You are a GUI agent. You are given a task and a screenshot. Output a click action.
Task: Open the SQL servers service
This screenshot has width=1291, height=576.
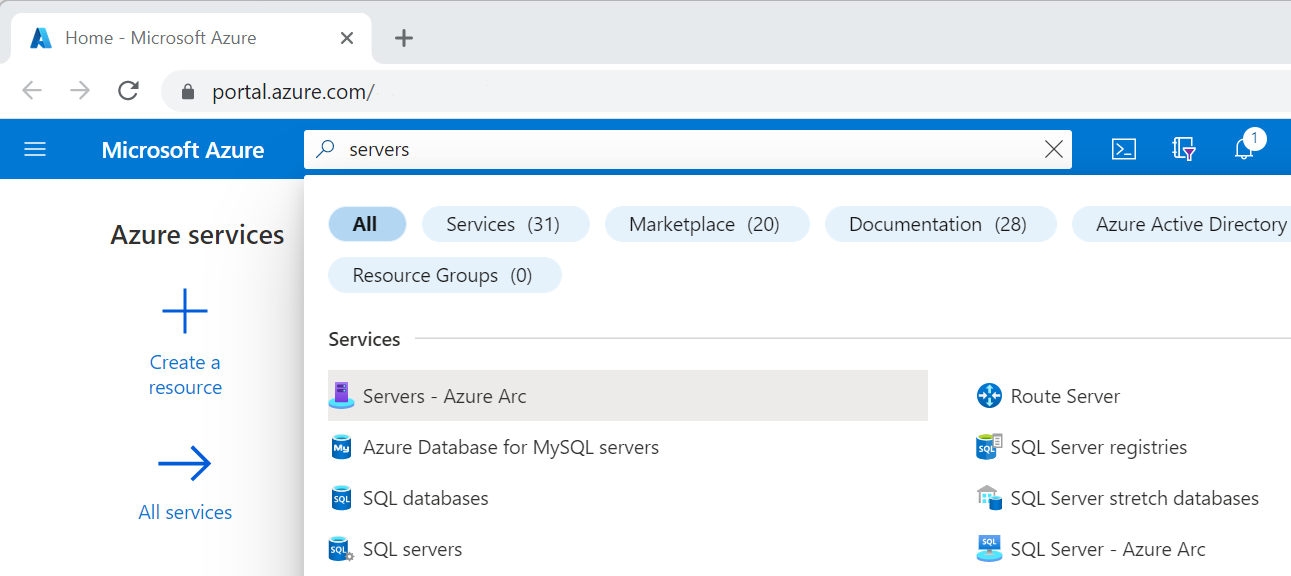(x=412, y=549)
